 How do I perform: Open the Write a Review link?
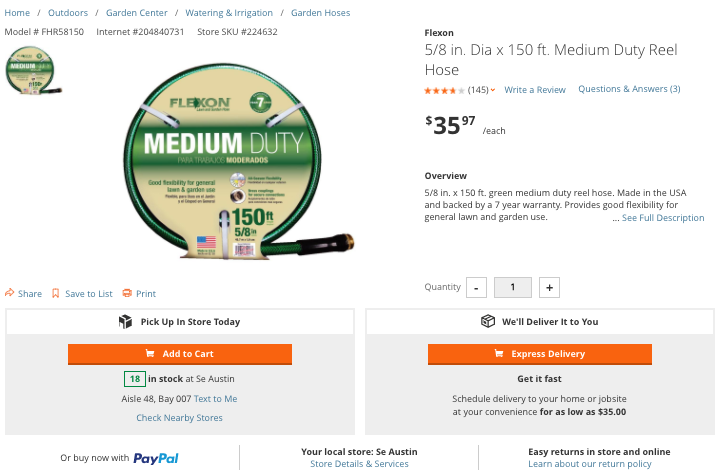tap(535, 90)
